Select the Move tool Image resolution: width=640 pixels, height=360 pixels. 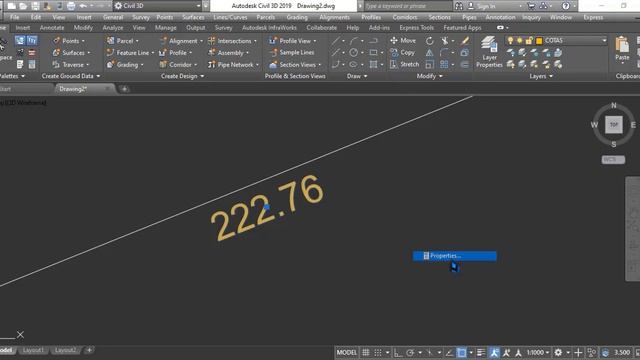(x=402, y=41)
